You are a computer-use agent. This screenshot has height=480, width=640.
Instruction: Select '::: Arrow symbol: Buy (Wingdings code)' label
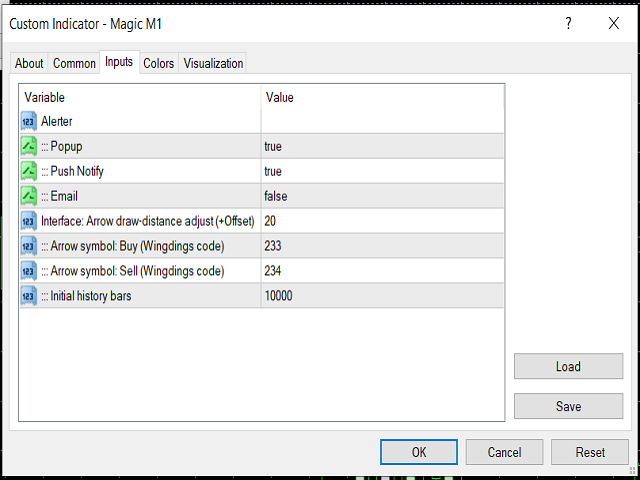[133, 246]
